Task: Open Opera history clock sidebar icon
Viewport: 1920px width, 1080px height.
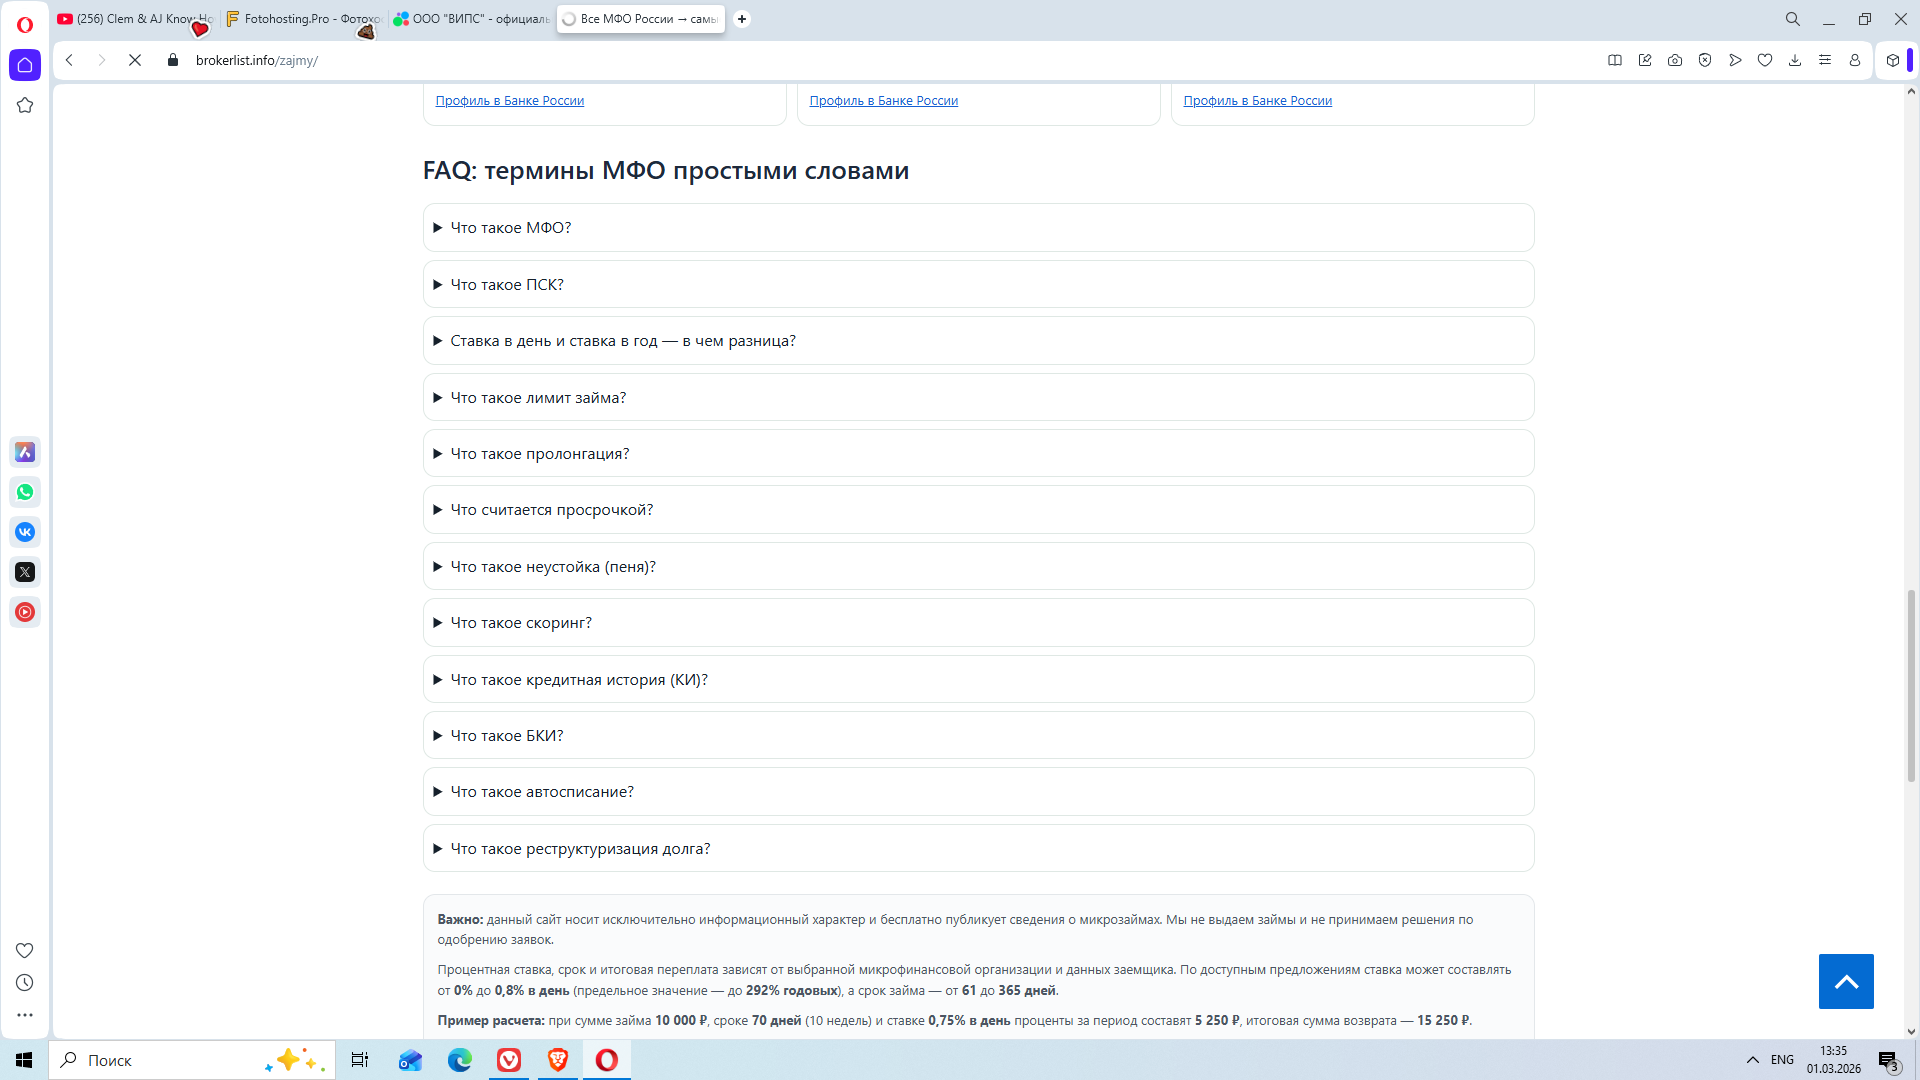Action: pos(25,983)
